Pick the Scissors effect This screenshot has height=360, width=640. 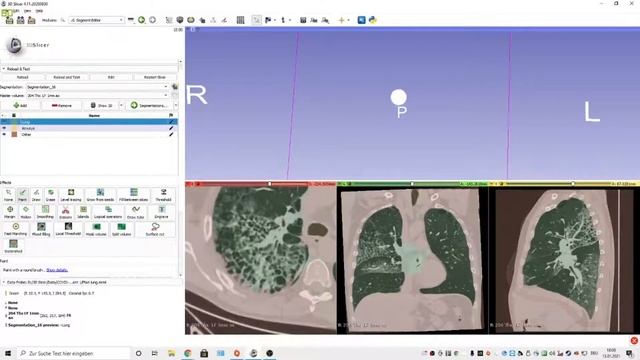65,212
